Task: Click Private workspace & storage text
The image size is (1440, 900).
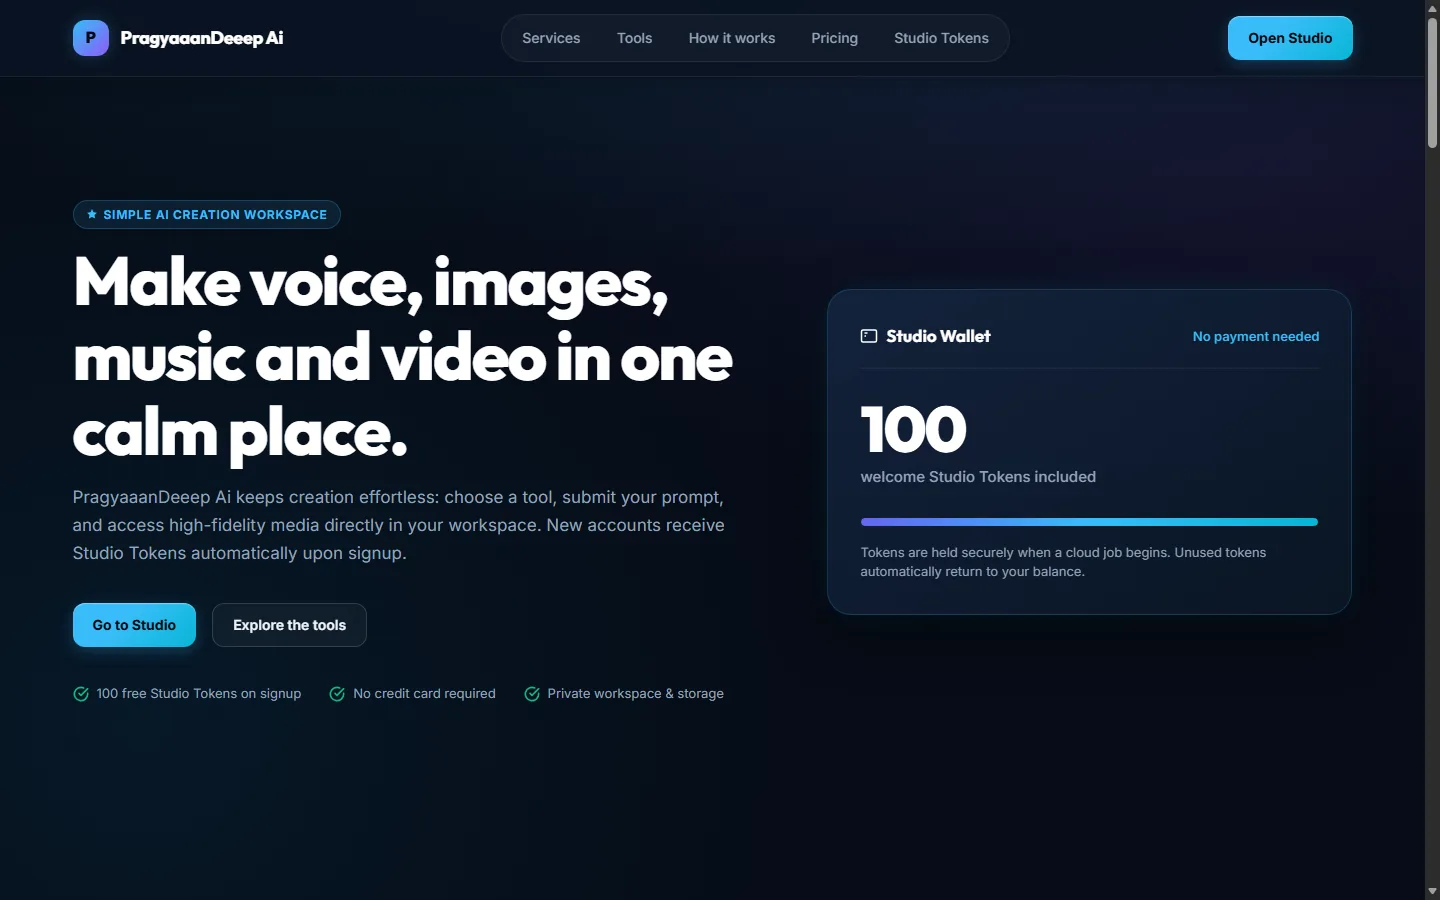Action: [x=635, y=693]
